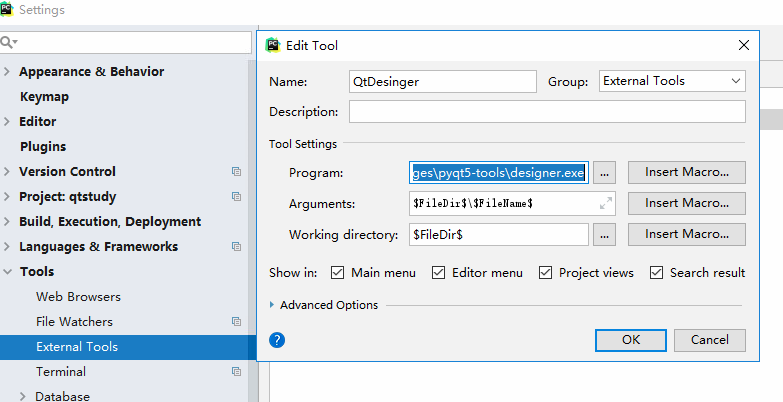This screenshot has width=783, height=402.
Task: Disable the Project views checkbox
Action: tap(545, 273)
